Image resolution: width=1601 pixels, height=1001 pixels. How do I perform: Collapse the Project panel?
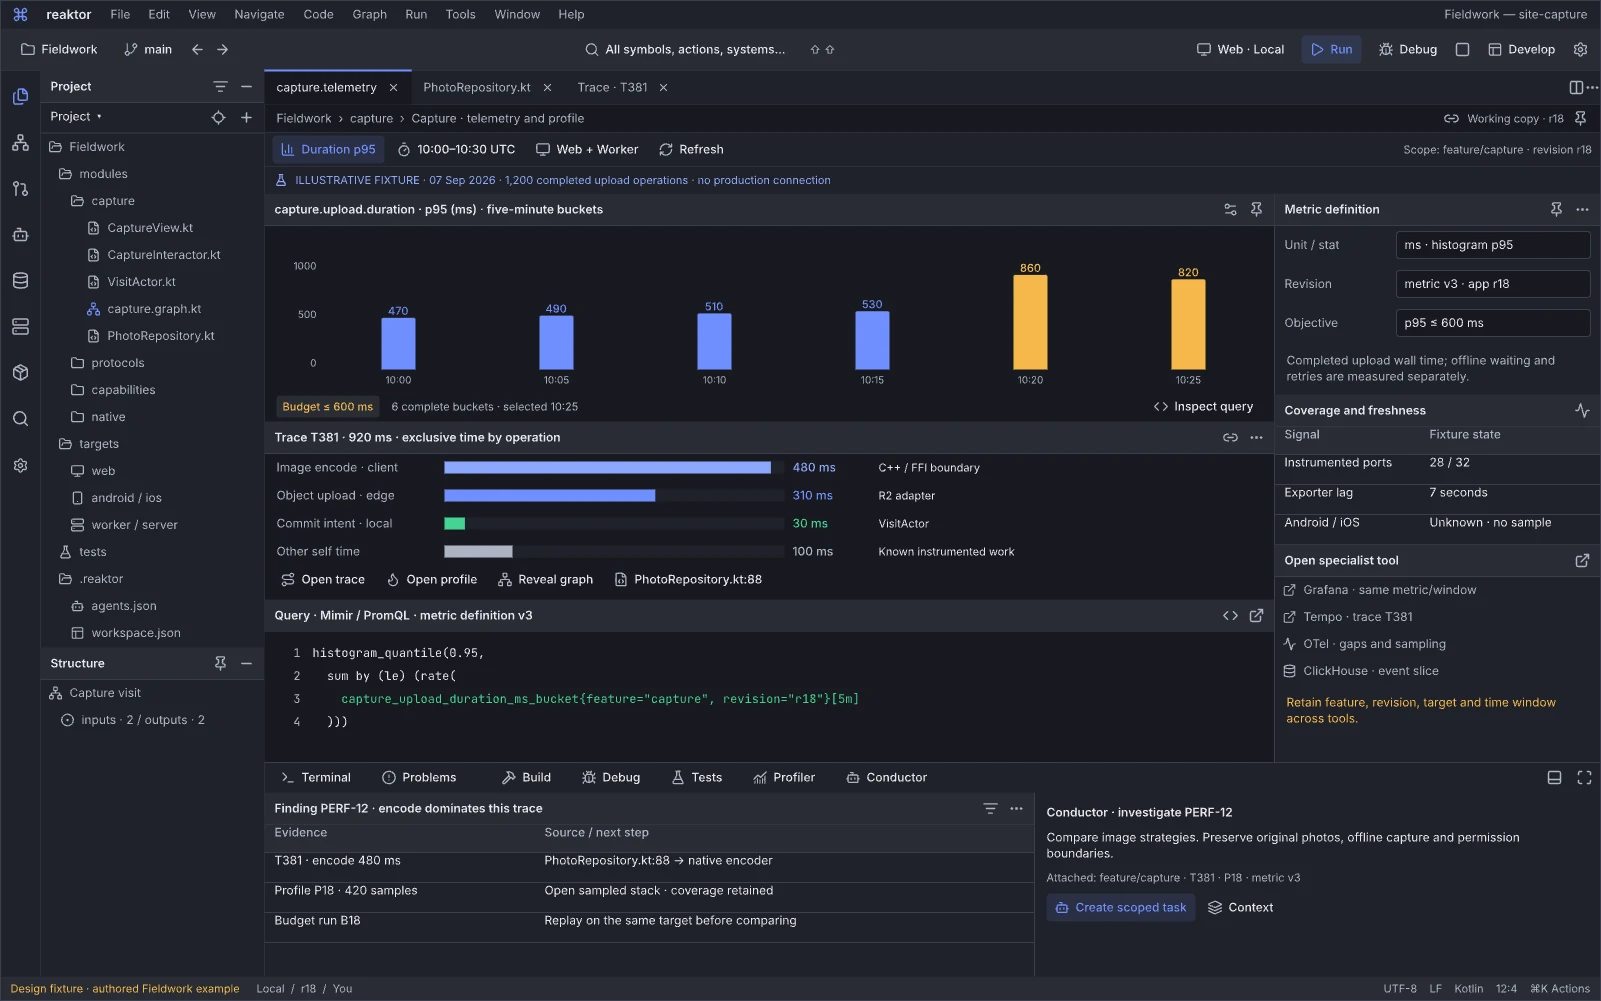click(x=246, y=87)
